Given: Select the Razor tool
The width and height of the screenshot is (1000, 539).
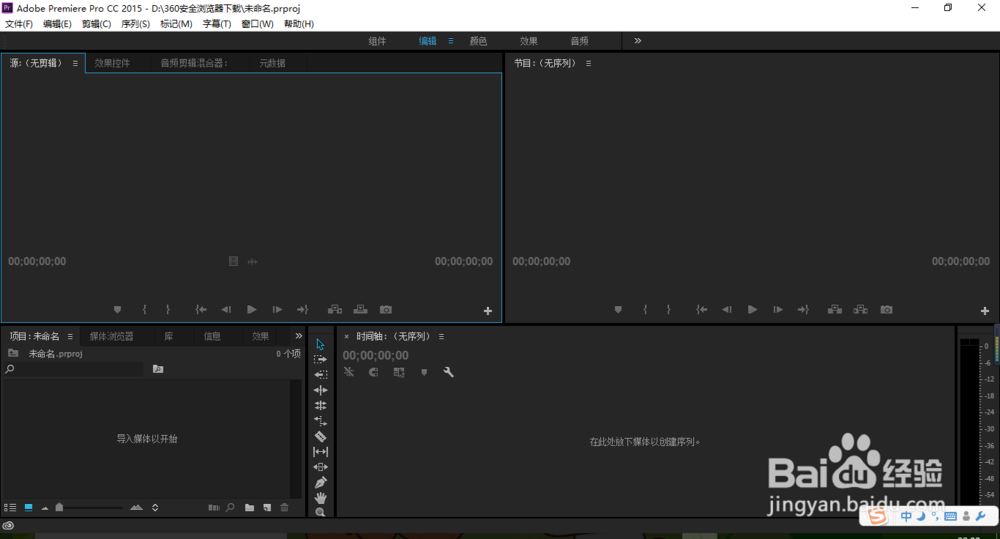Looking at the screenshot, I should click(x=320, y=436).
